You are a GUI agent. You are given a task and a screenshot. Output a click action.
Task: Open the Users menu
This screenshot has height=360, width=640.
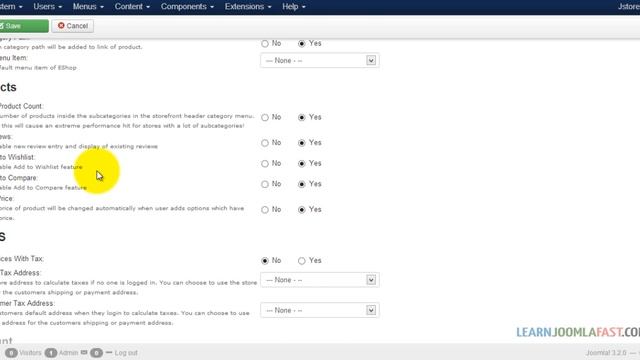click(x=47, y=7)
